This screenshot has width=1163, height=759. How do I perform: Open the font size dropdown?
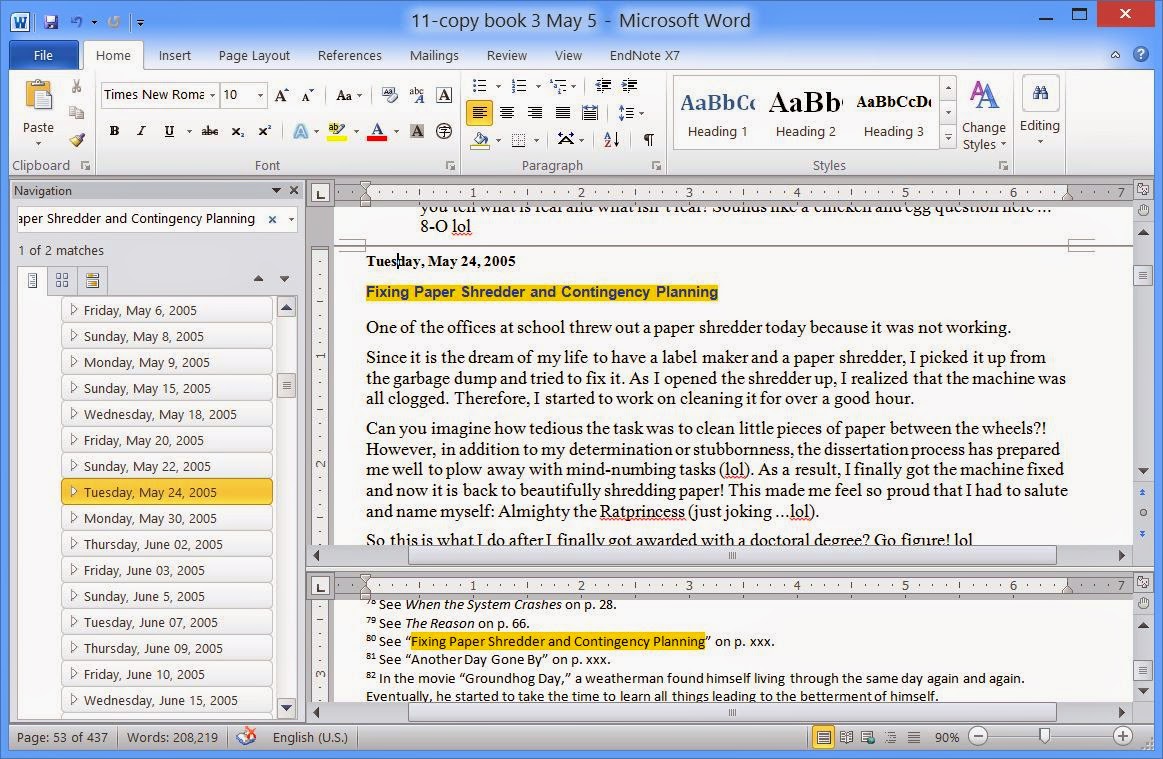coord(260,95)
